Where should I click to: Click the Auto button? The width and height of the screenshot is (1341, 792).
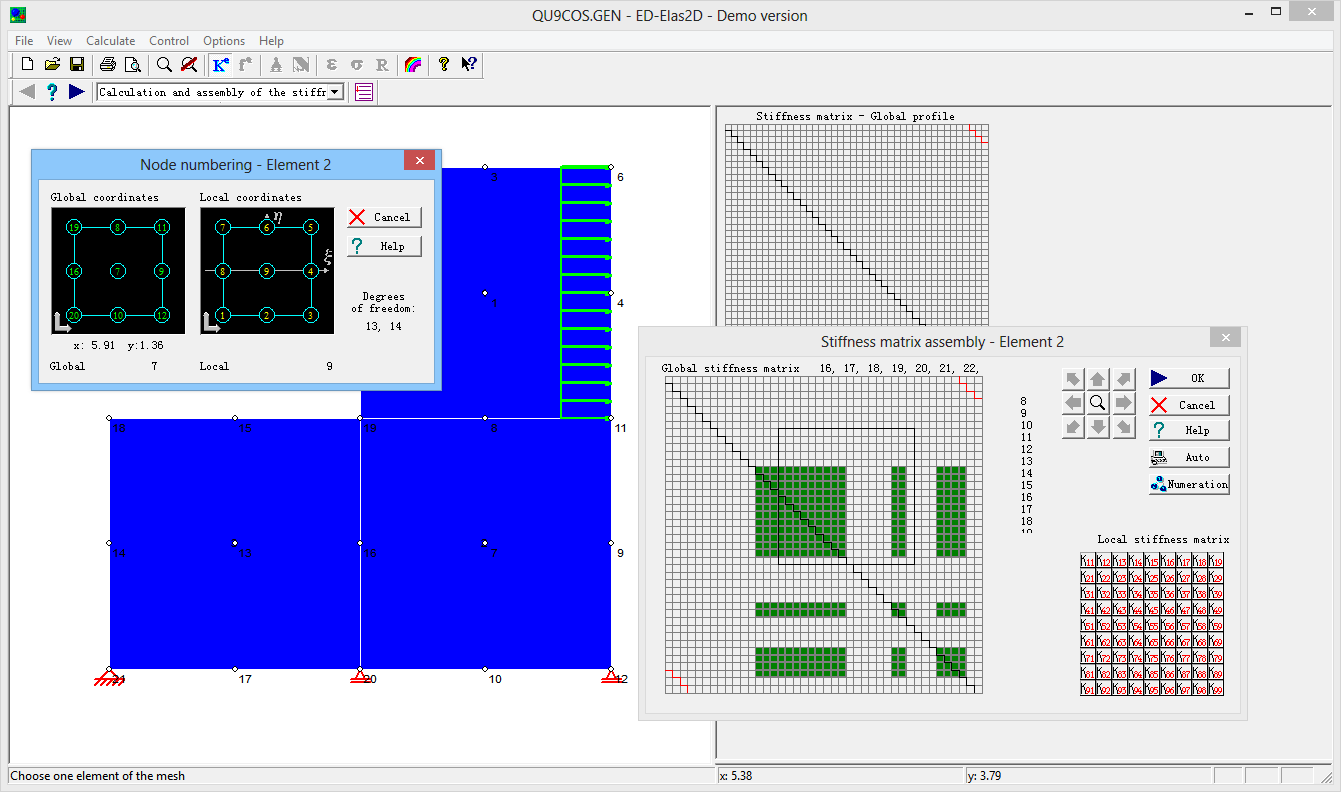[1189, 457]
